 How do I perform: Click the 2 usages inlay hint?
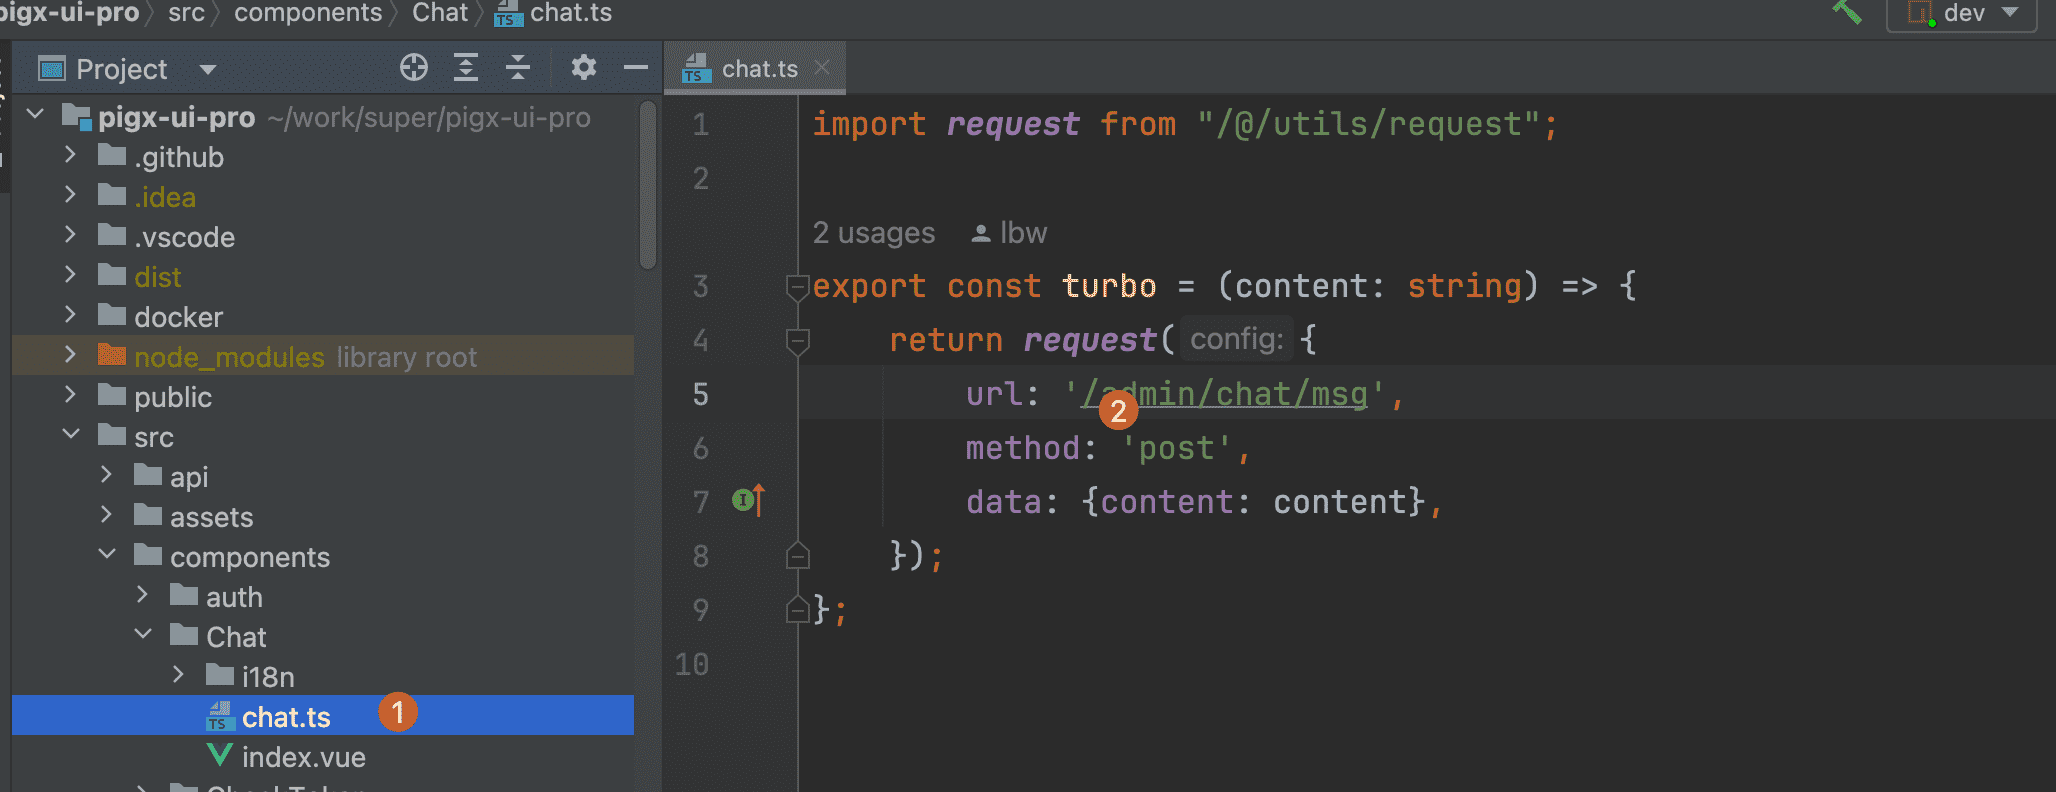[x=873, y=233]
